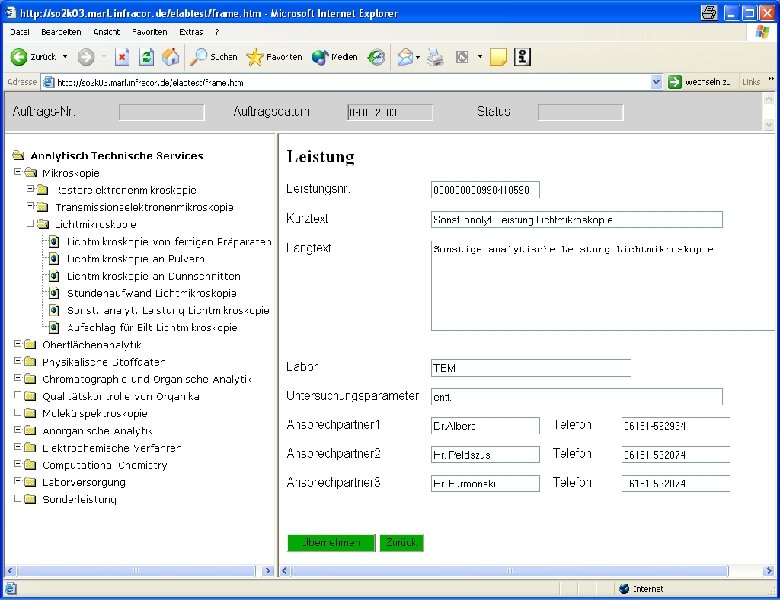Collapse the Lichtmikroskopie tree node
This screenshot has width=780, height=600.
click(30, 223)
